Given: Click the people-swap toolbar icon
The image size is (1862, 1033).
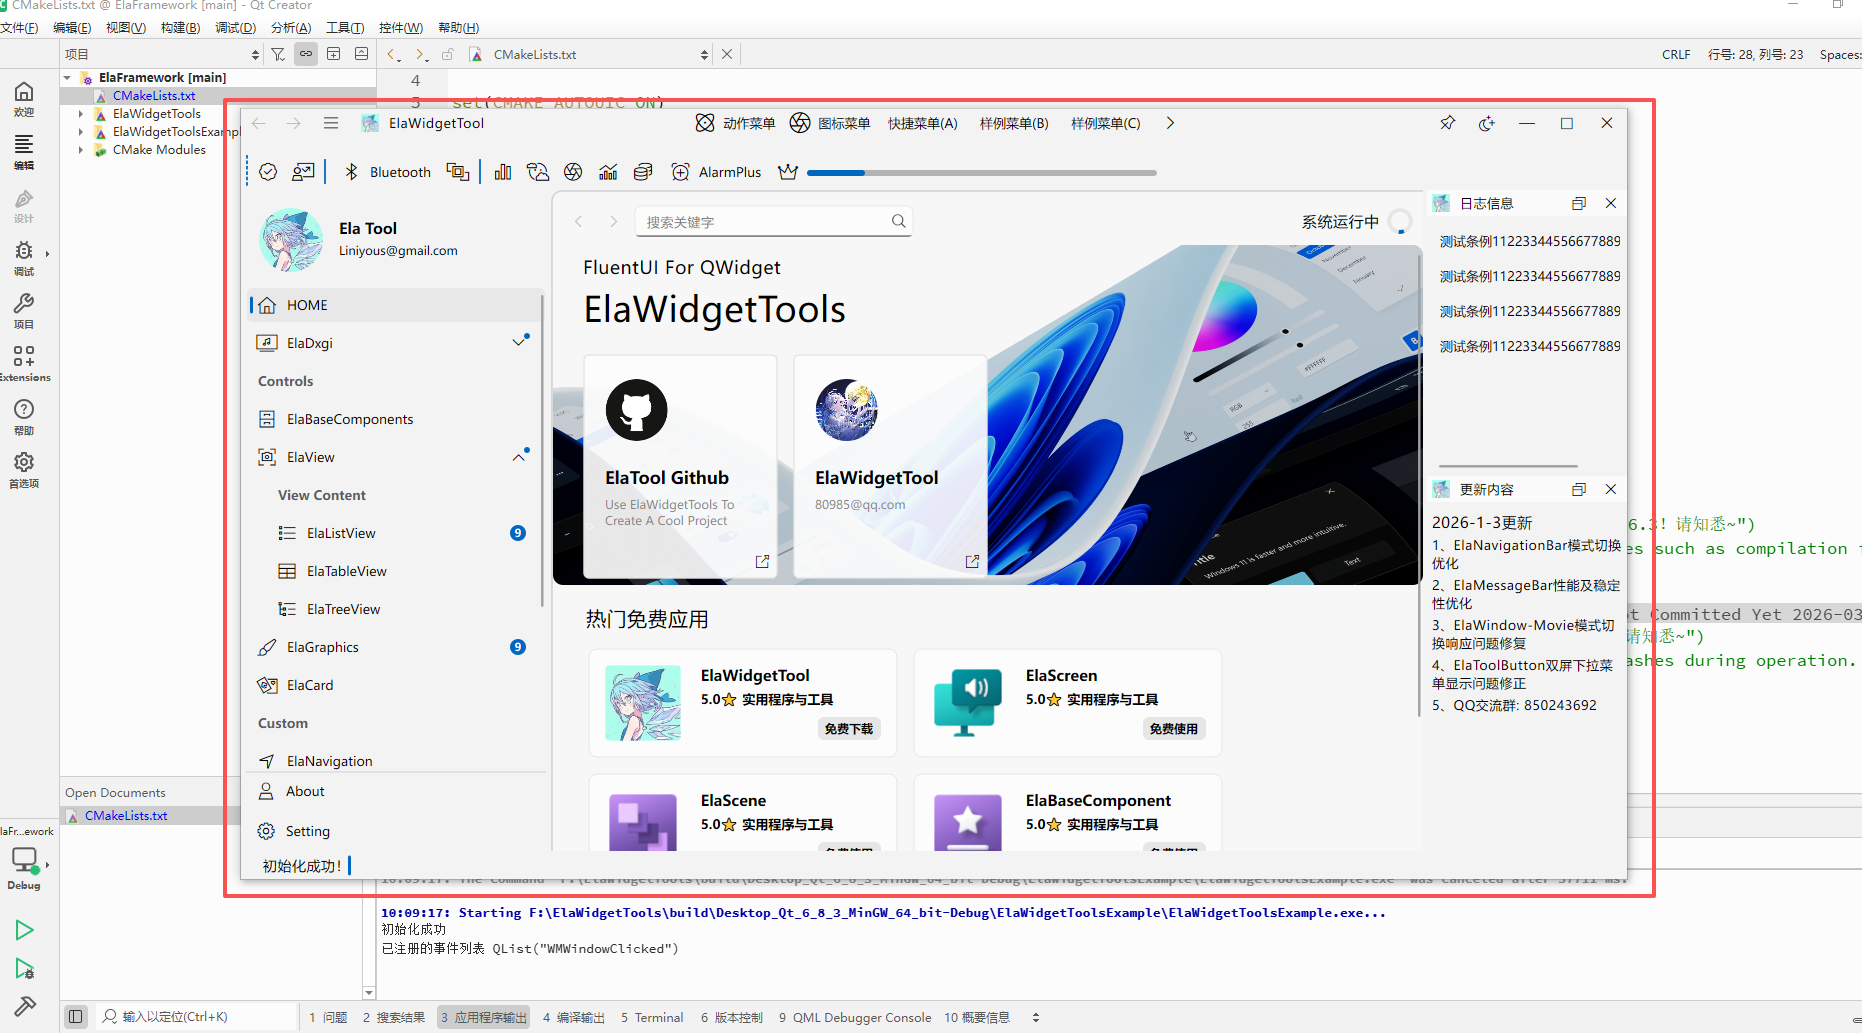Looking at the screenshot, I should [538, 172].
